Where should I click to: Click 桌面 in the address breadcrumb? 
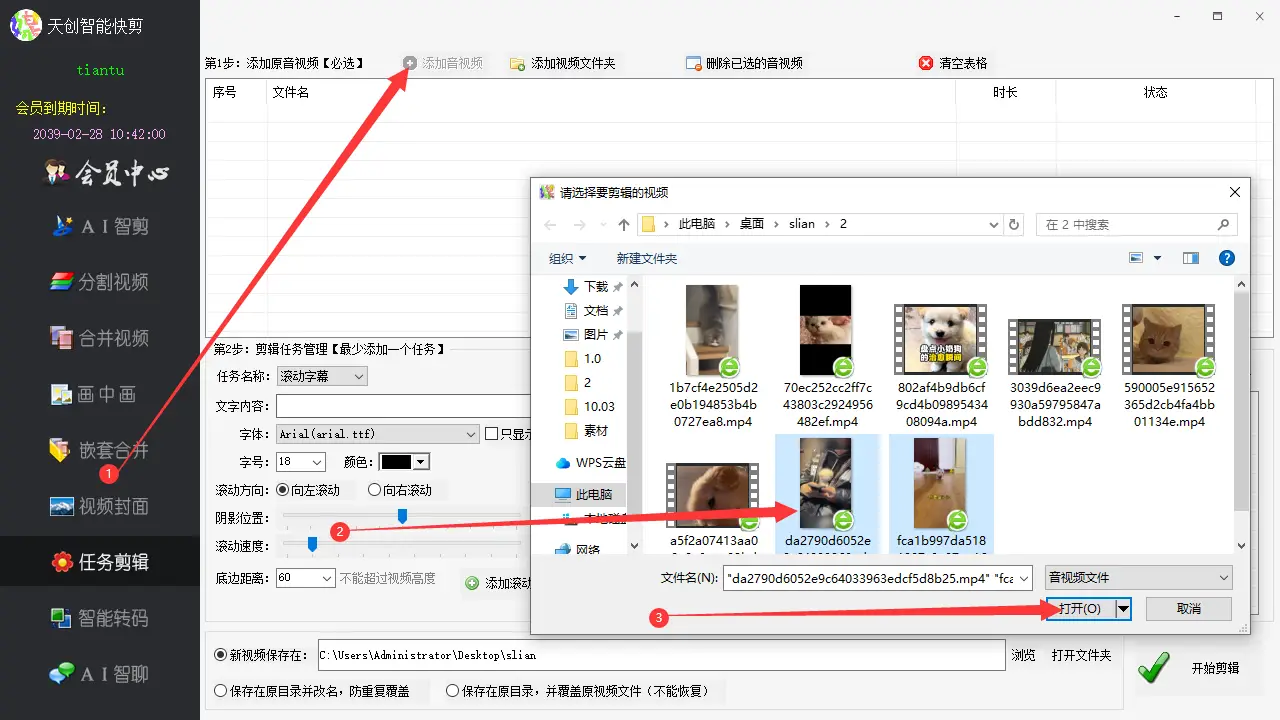(752, 224)
